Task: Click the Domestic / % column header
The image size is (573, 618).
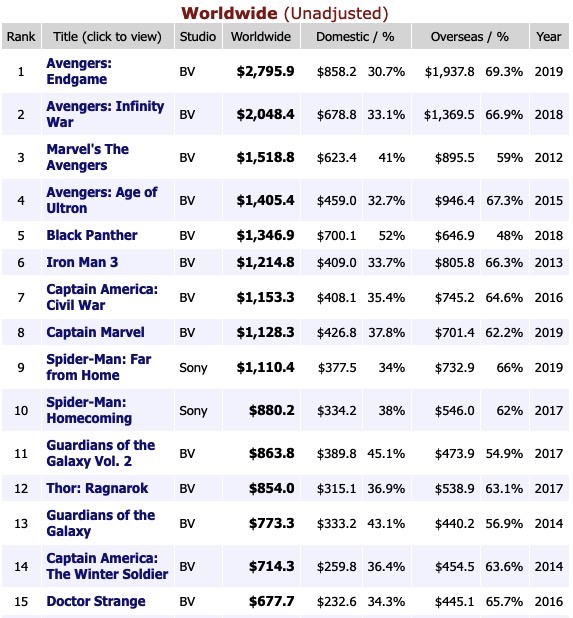Action: tap(356, 36)
